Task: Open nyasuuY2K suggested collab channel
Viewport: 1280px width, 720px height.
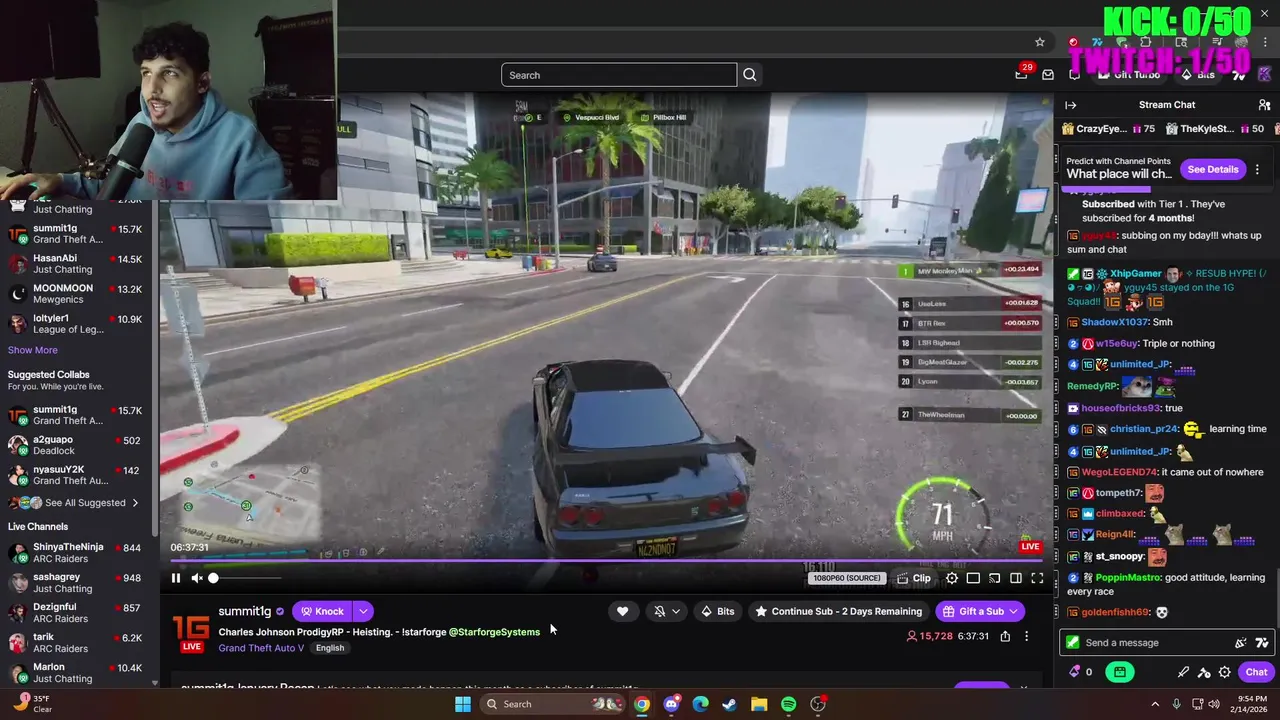Action: [x=76, y=475]
